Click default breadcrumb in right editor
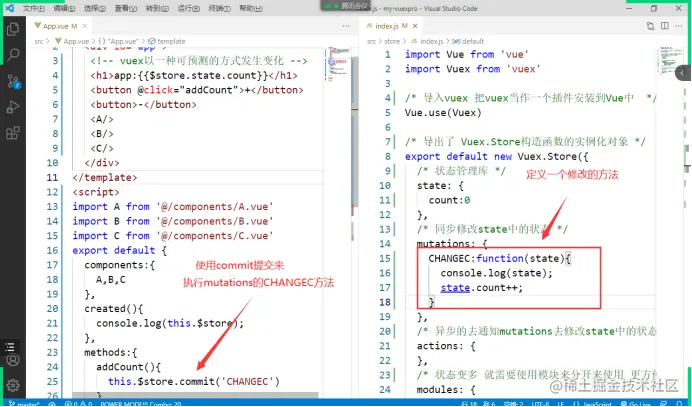The height and width of the screenshot is (407, 692). 469,41
